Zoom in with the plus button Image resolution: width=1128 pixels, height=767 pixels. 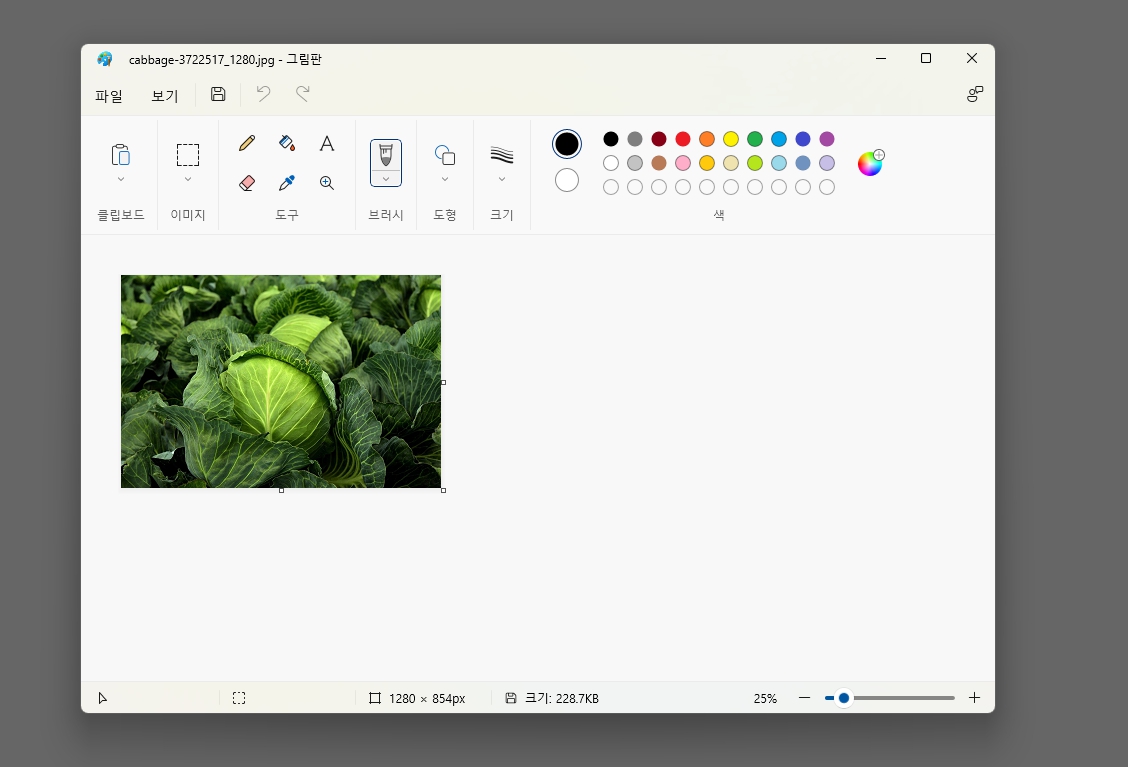974,698
